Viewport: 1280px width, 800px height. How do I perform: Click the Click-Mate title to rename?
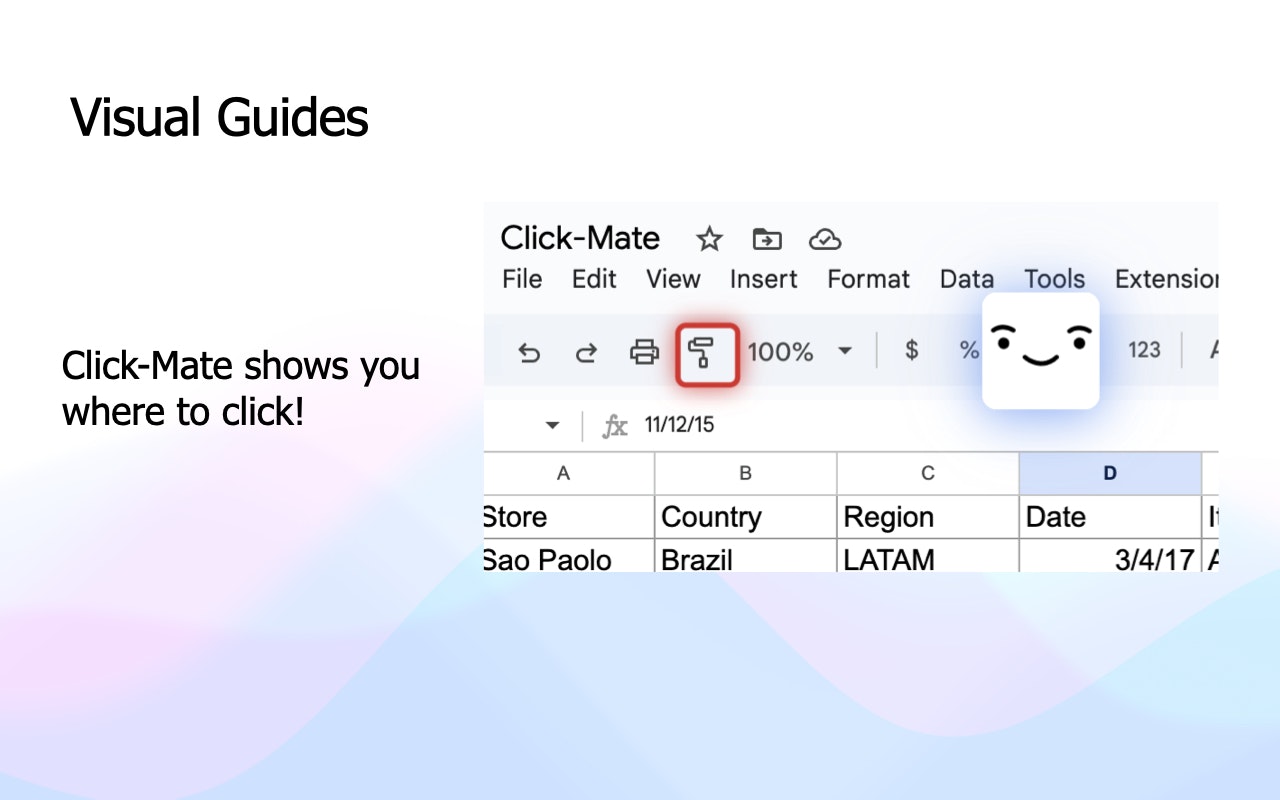580,238
